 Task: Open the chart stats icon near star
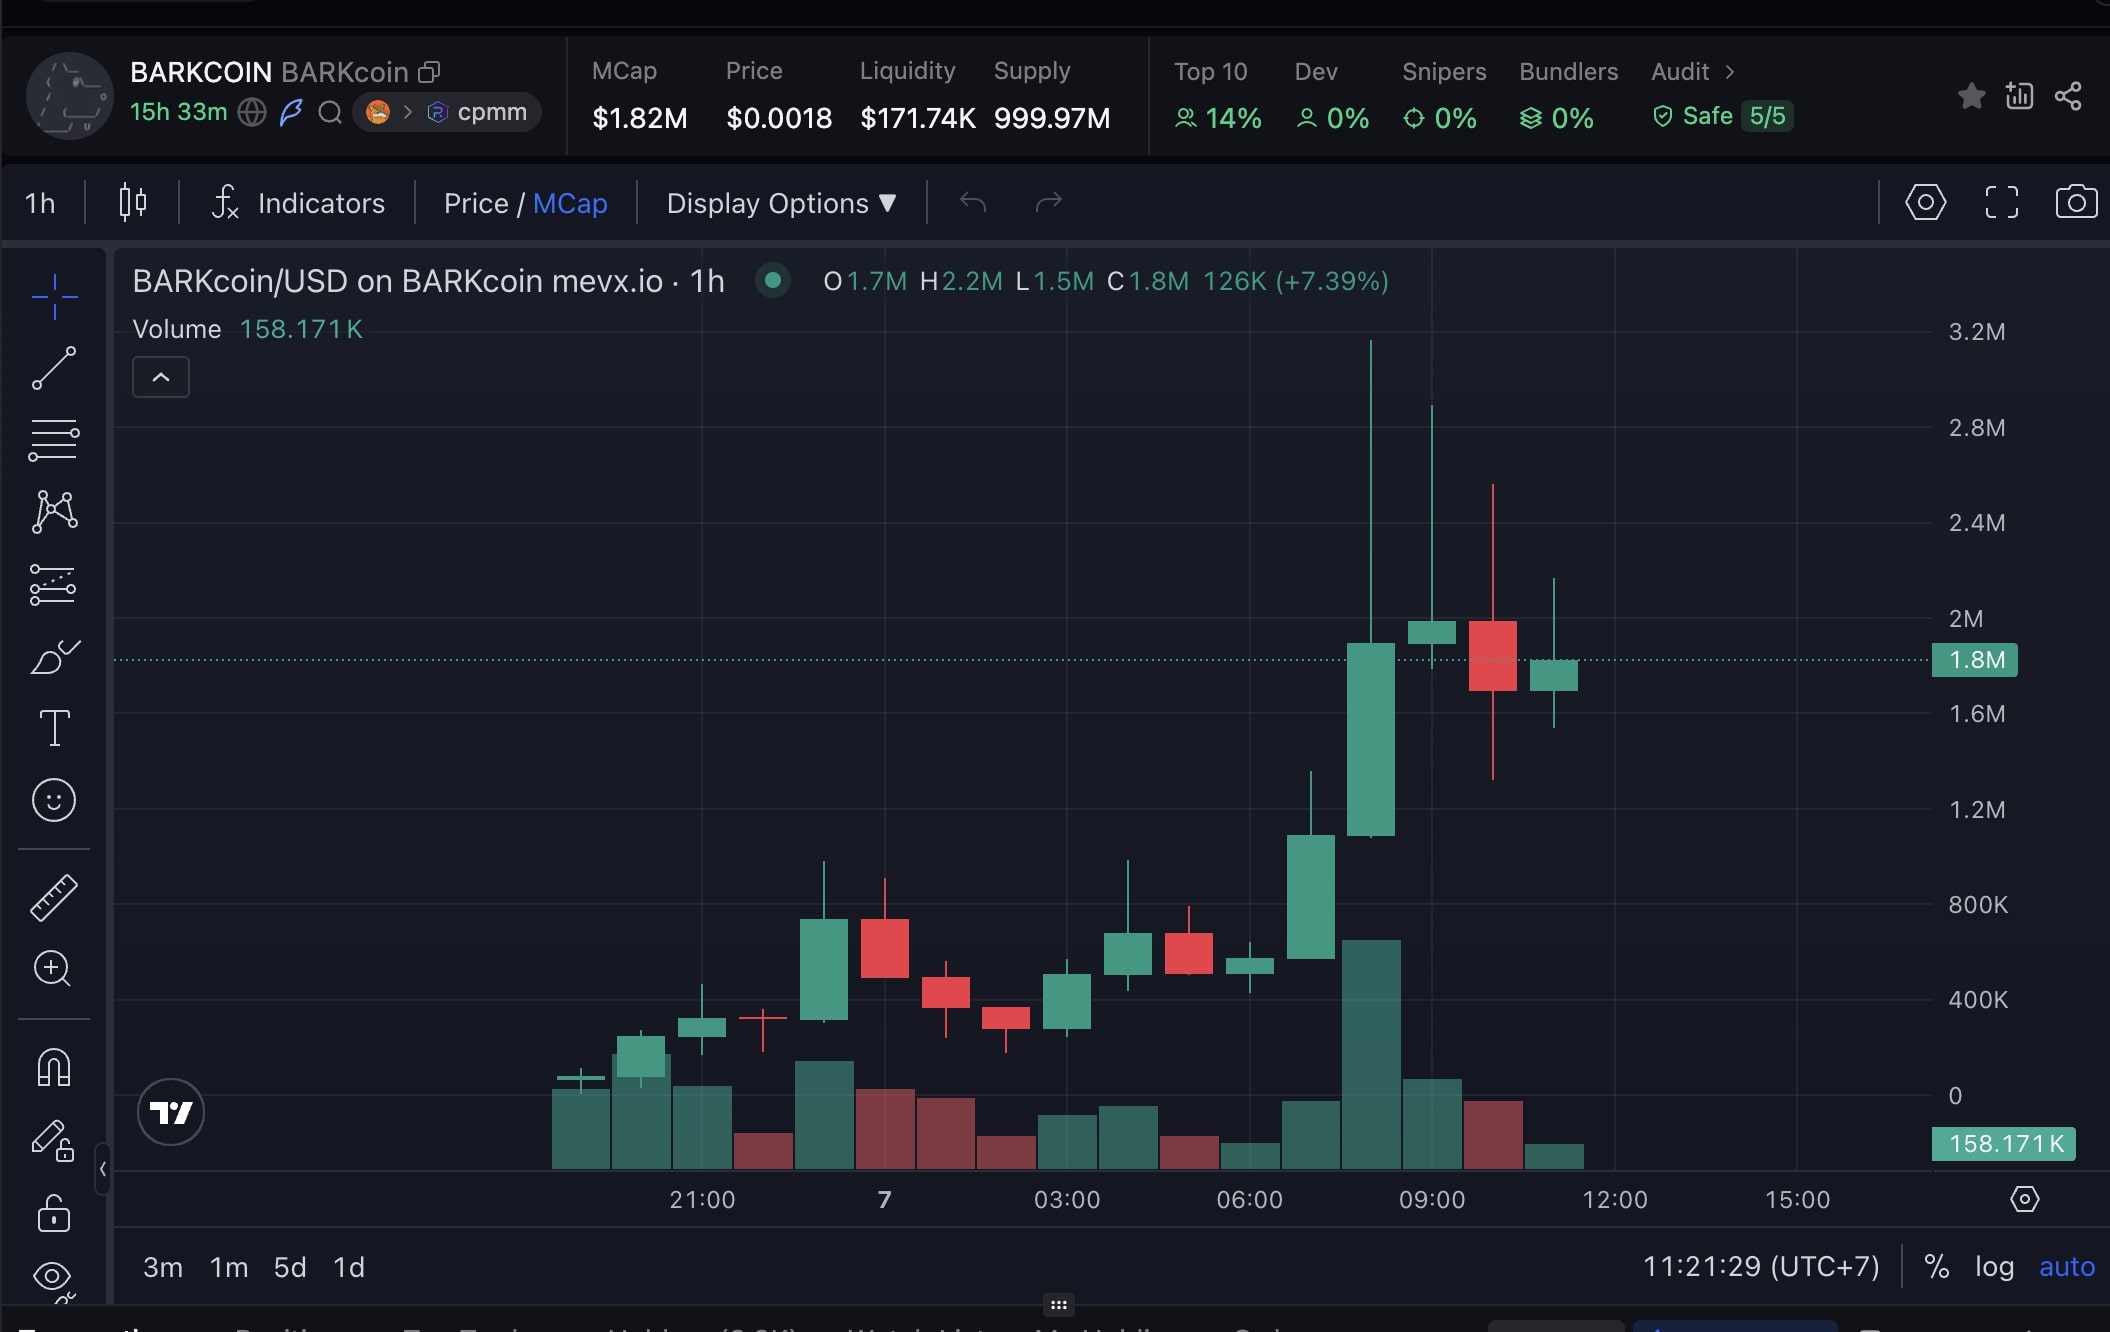coord(2020,96)
